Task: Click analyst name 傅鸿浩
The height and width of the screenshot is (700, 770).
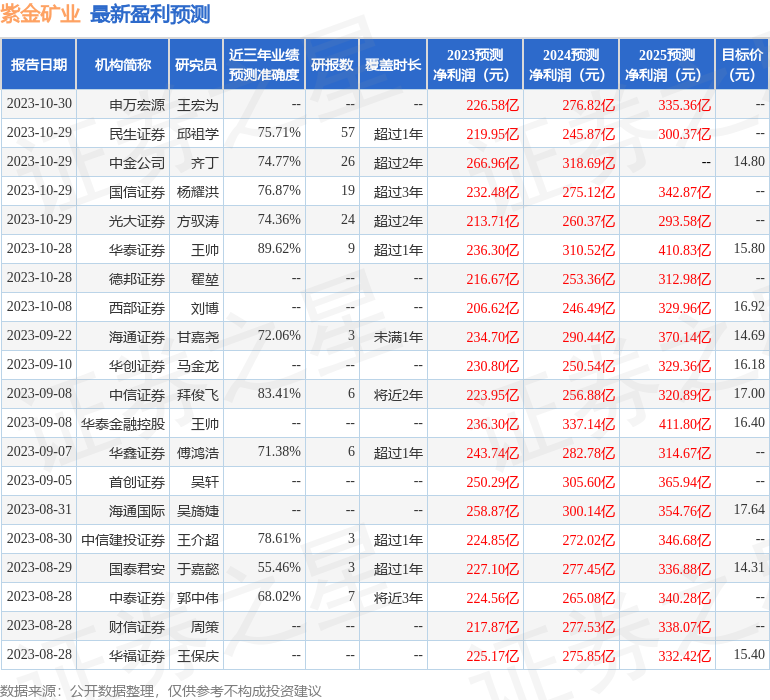Action: pos(198,452)
